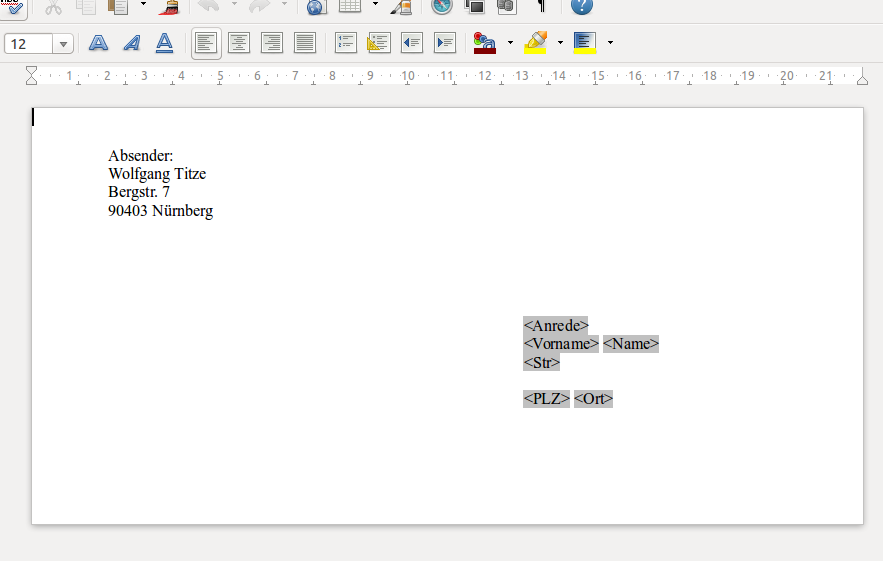Click the Insert Table icon
883x561 pixels.
pyautogui.click(x=350, y=7)
